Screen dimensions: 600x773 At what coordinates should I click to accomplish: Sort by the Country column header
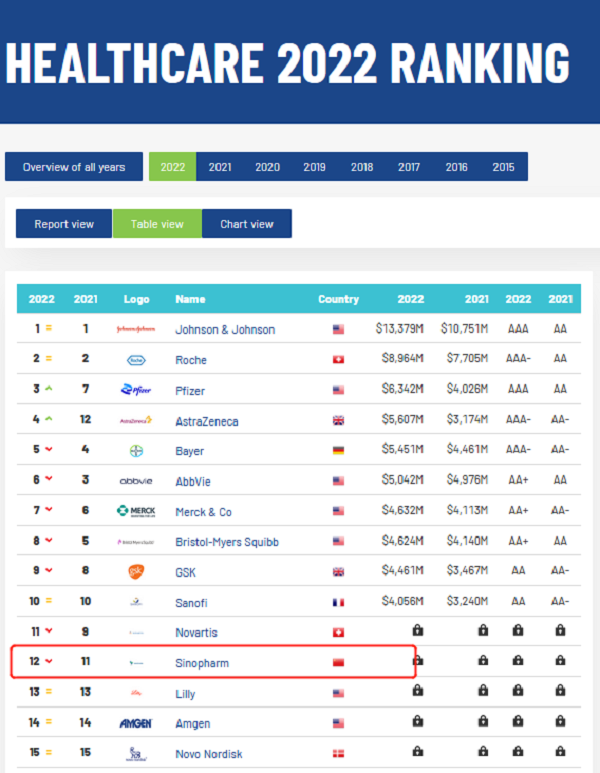click(x=338, y=299)
